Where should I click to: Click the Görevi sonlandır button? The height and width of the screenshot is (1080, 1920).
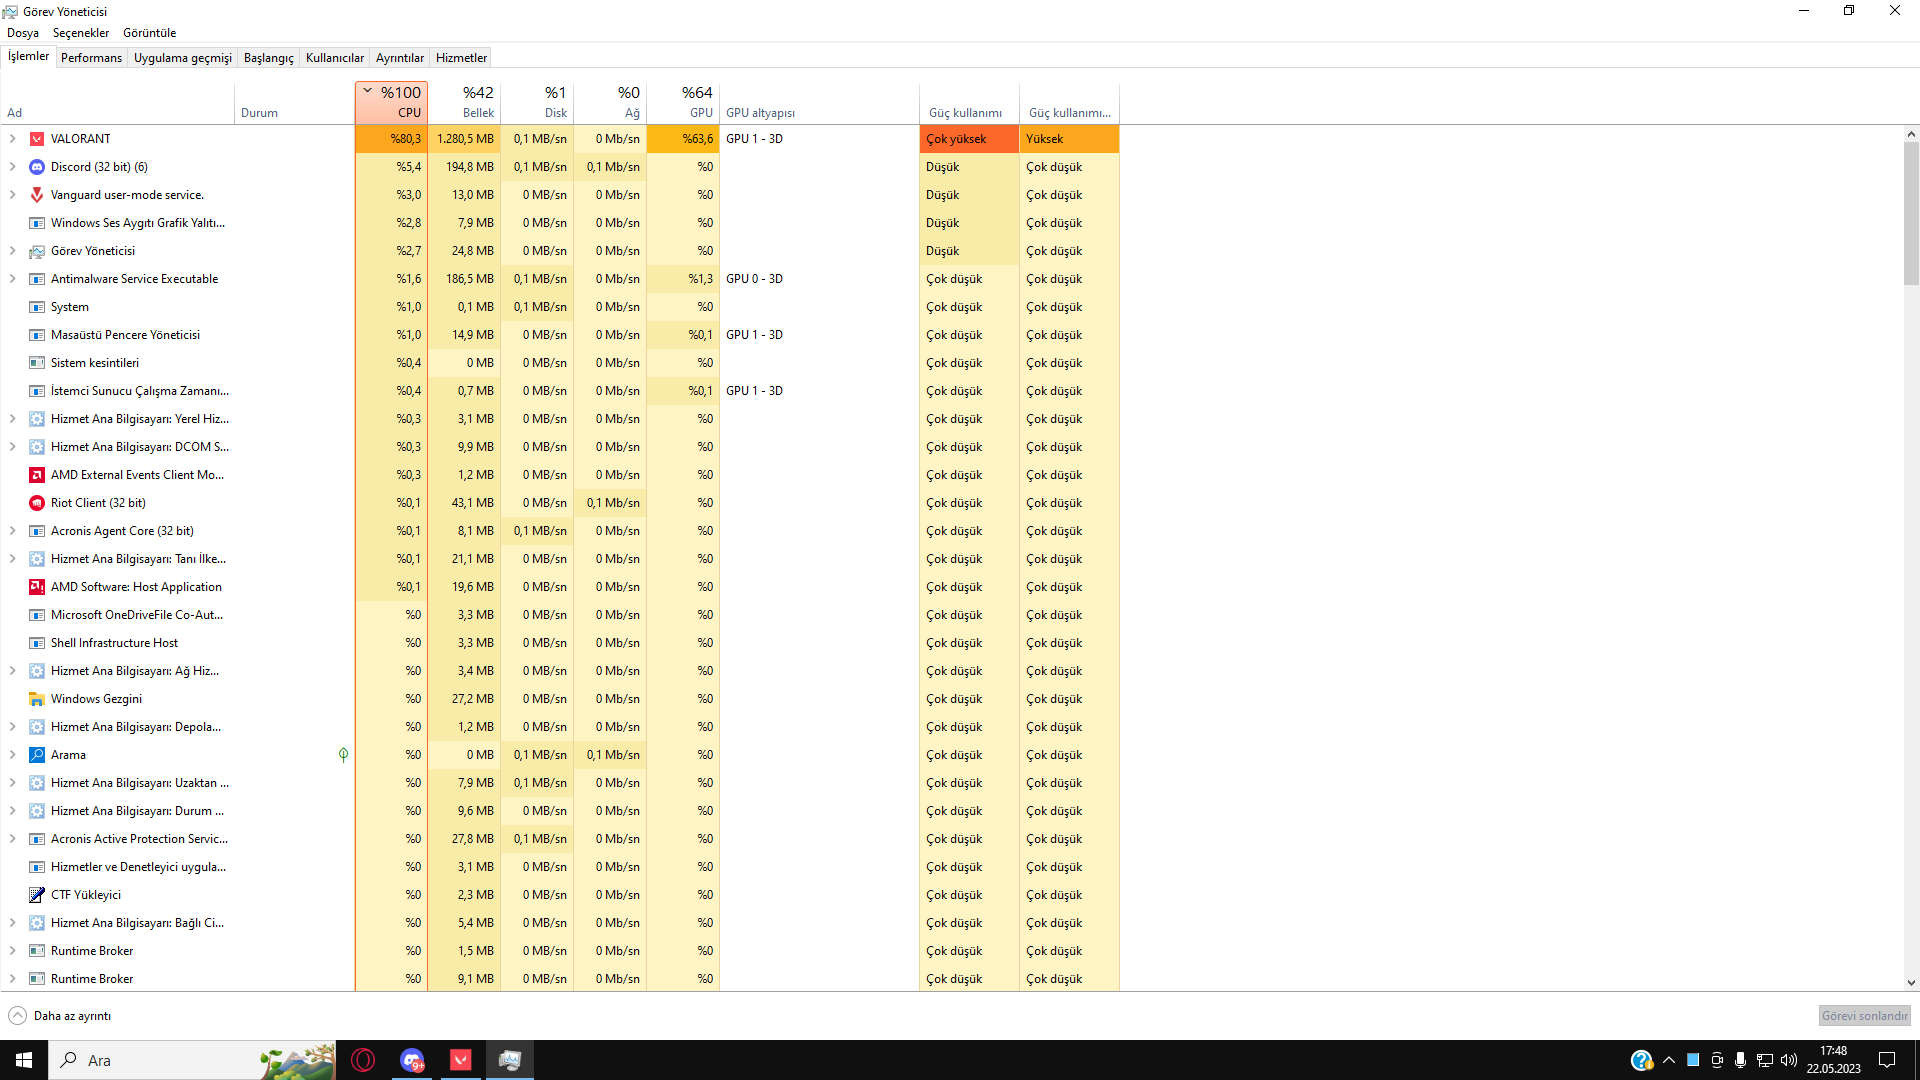click(x=1864, y=1016)
